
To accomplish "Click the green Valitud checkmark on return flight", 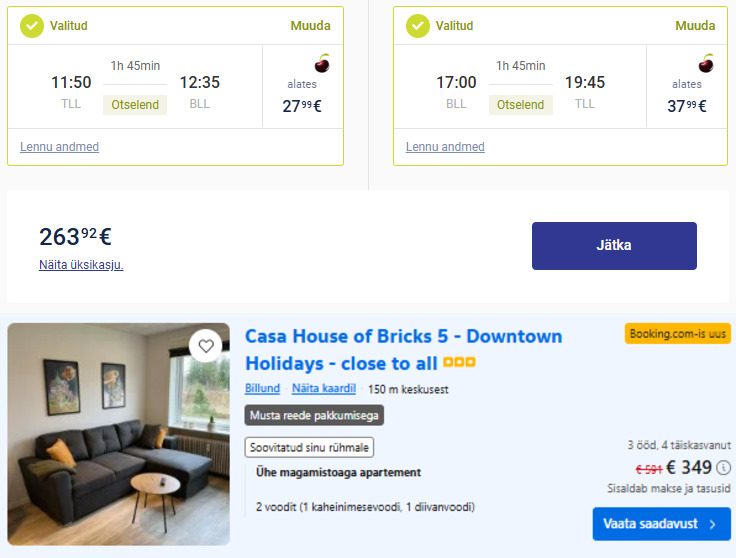I will 417,26.
